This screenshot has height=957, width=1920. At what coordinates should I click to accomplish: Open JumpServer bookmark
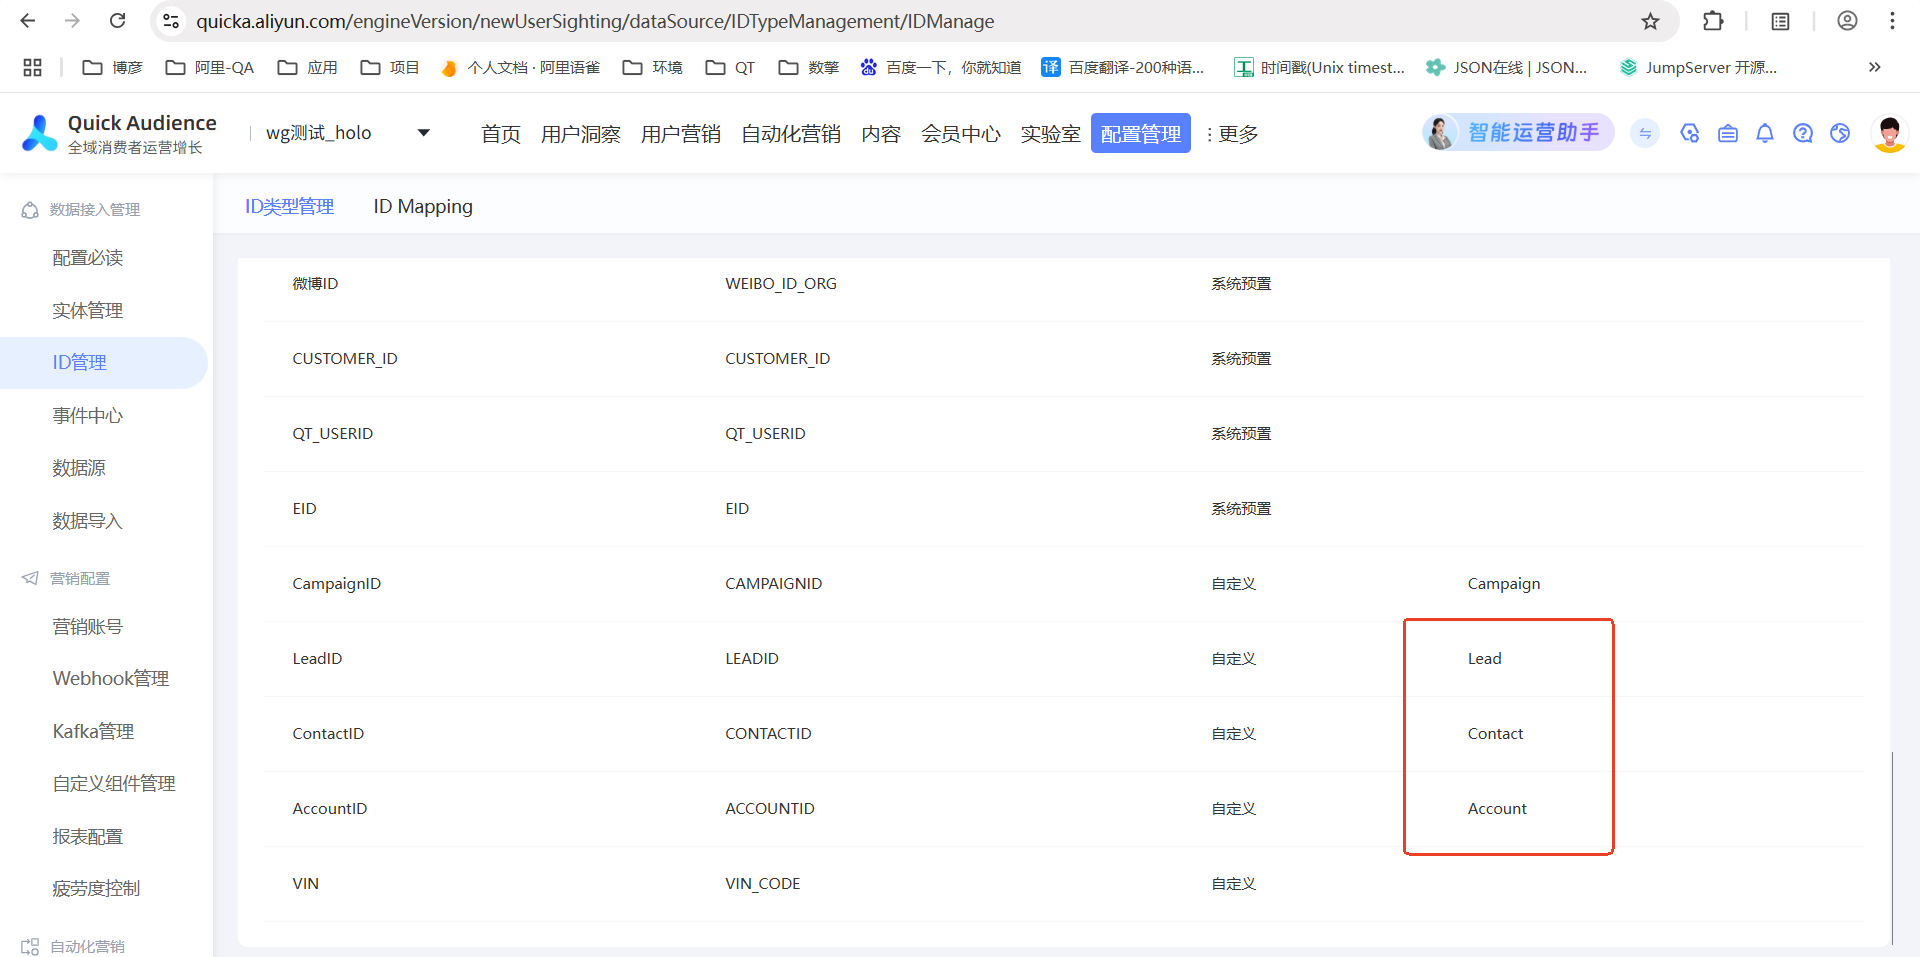pos(1698,67)
